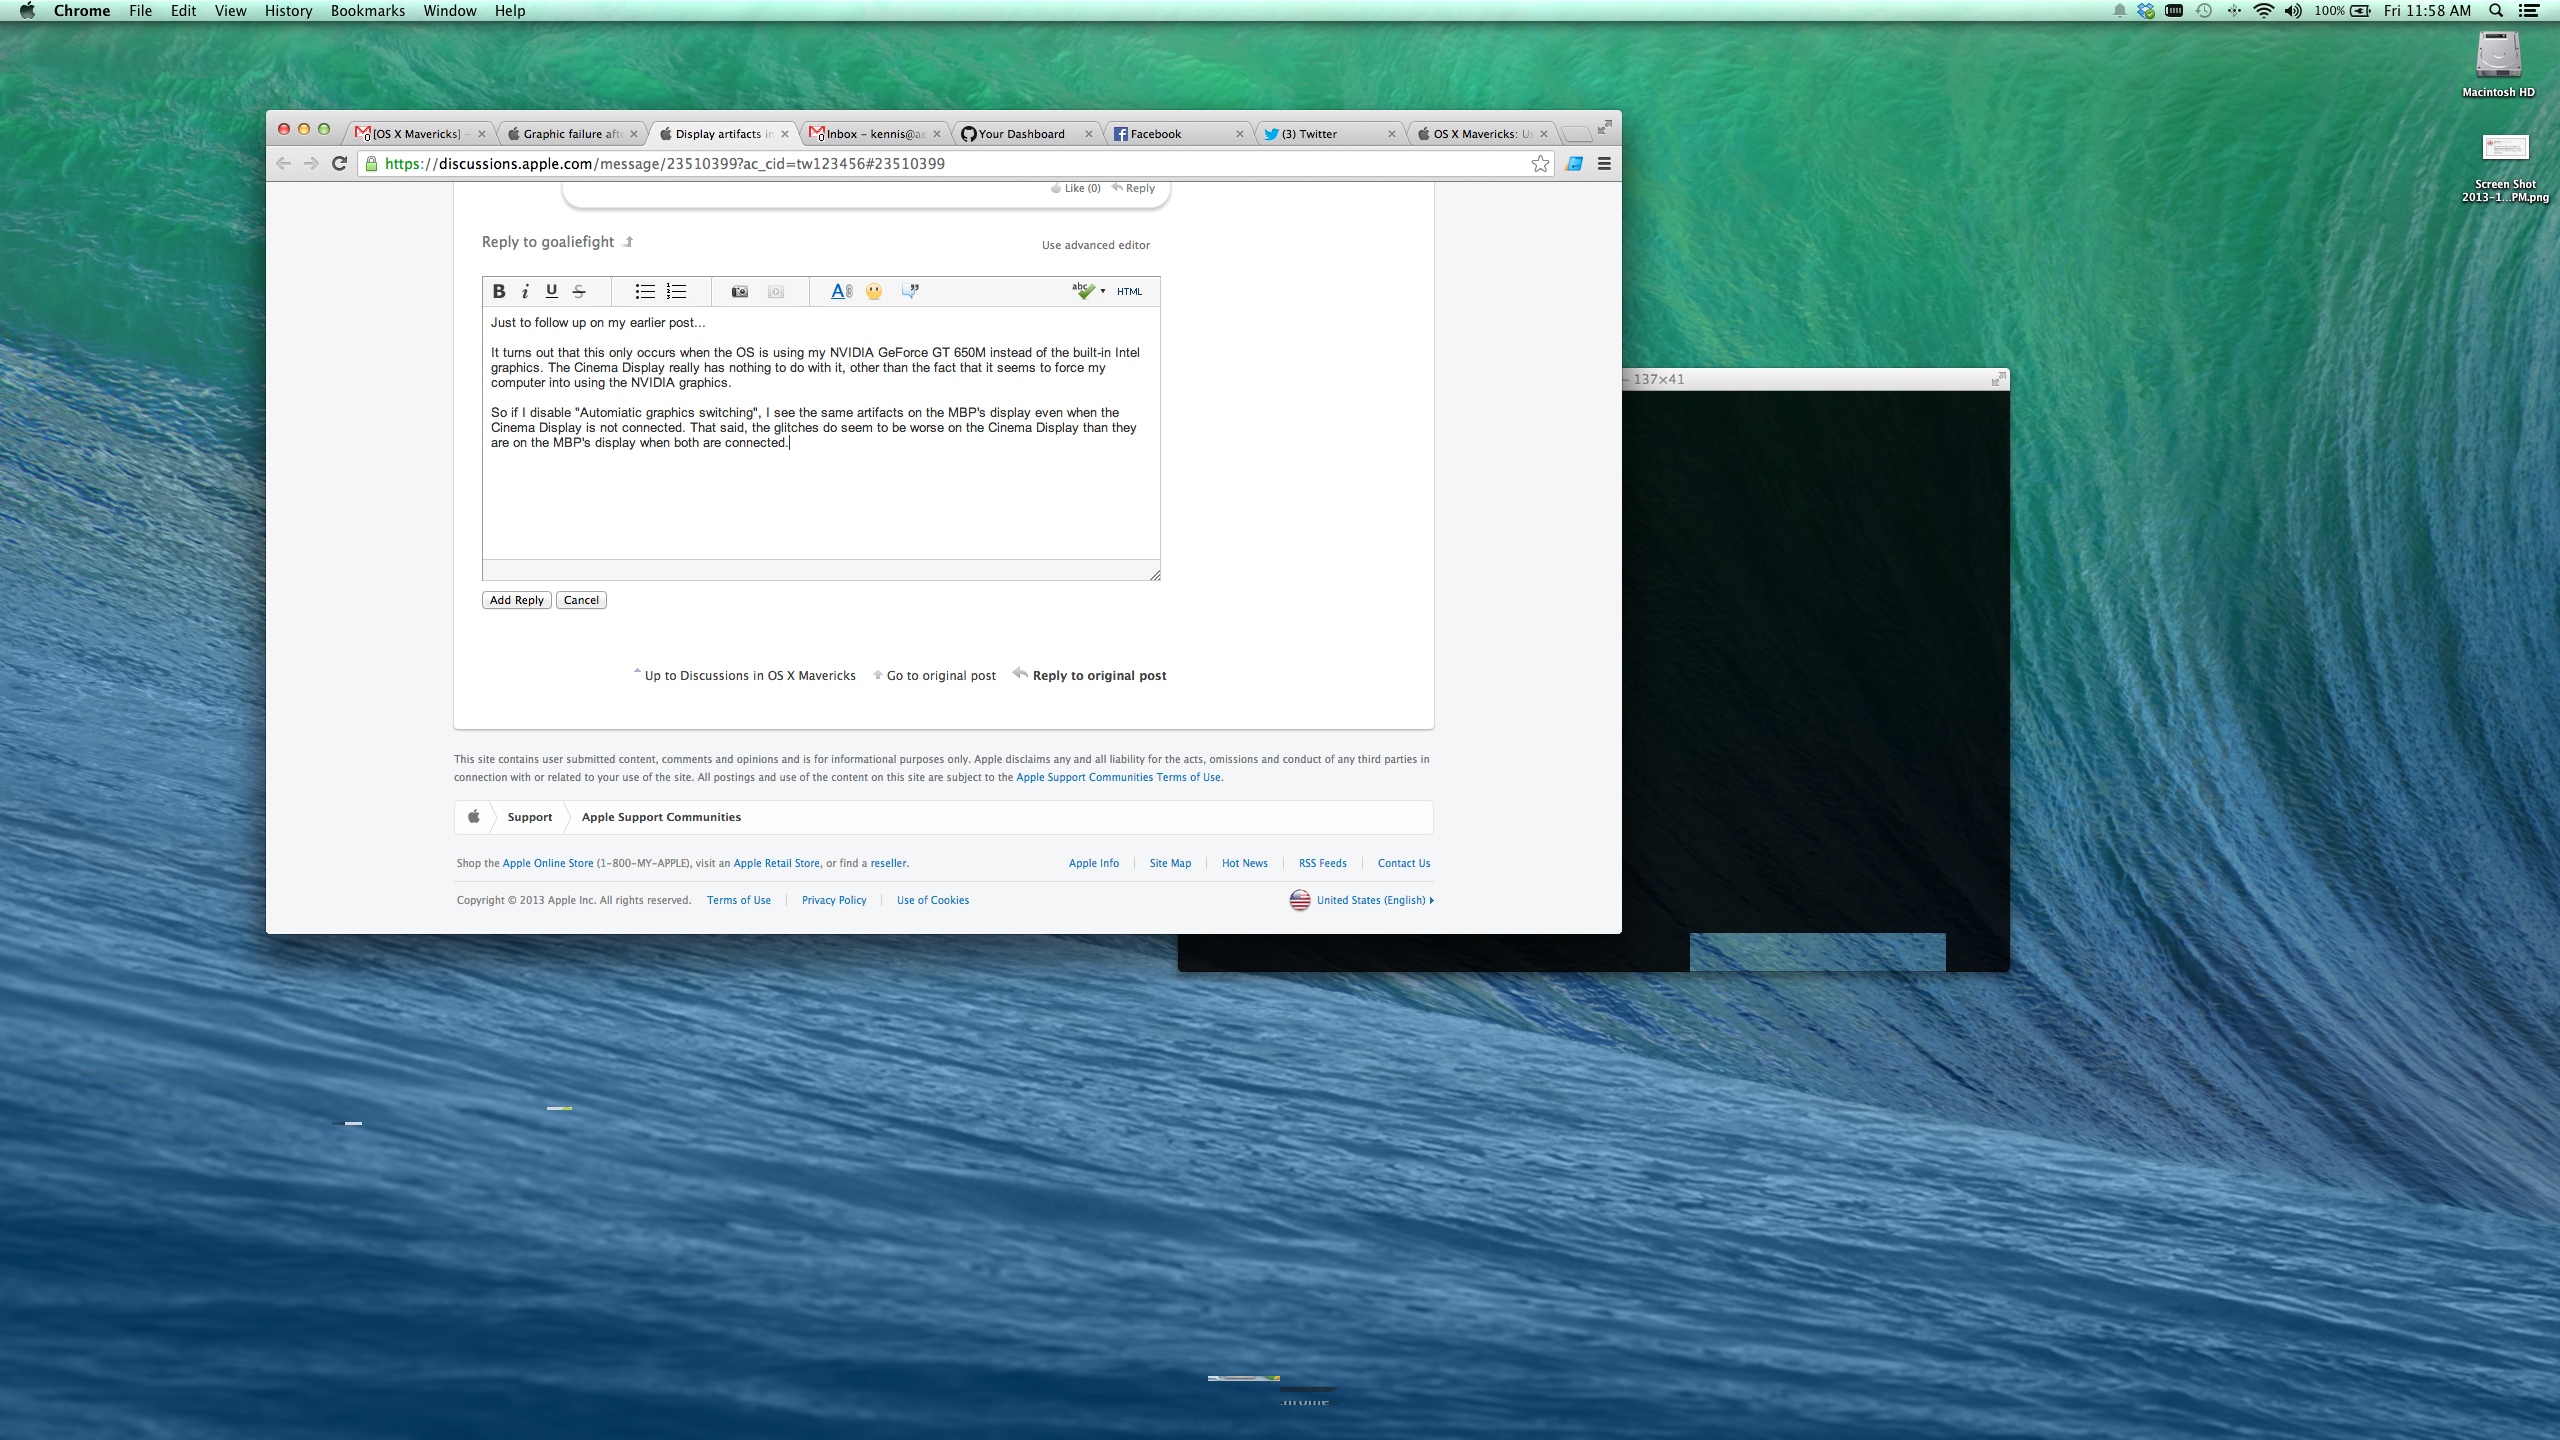Open the emoticon smiley picker
Image resolution: width=2560 pixels, height=1440 pixels.
click(874, 291)
